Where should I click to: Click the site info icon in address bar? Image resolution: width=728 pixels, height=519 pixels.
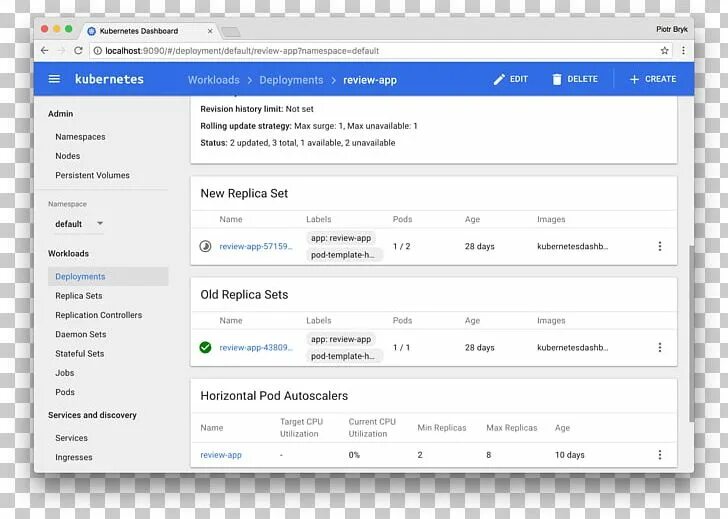coord(98,51)
